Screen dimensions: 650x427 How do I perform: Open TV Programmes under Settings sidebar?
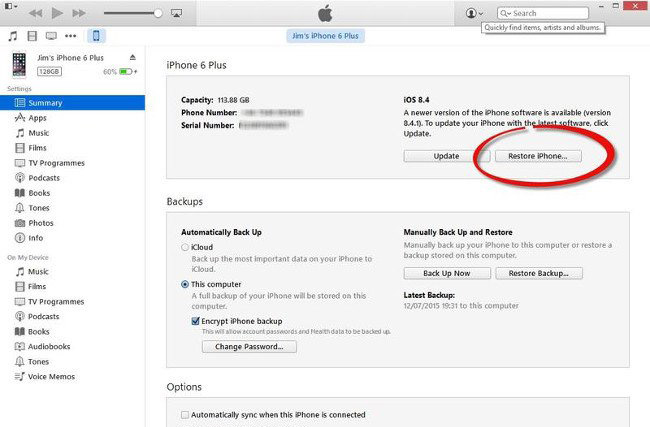[73, 163]
